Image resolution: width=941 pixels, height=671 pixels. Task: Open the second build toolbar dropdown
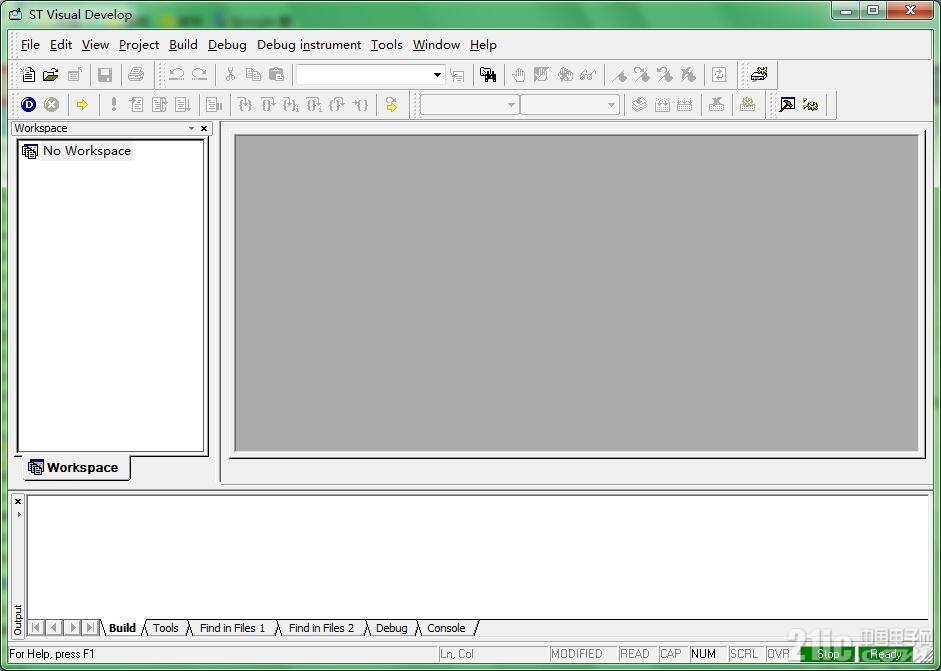(x=611, y=105)
